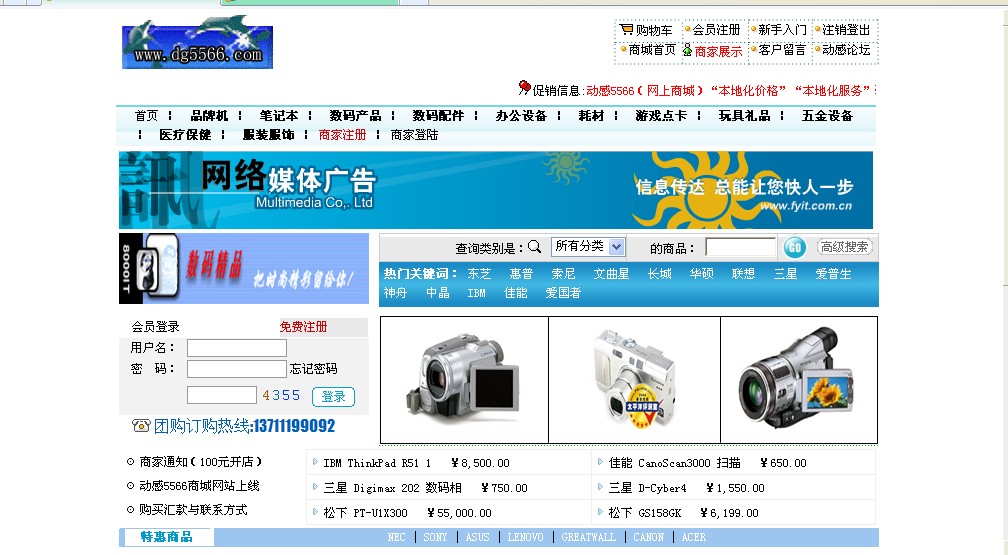Open the 五金设备 category
1008x555 pixels.
pyautogui.click(x=827, y=116)
